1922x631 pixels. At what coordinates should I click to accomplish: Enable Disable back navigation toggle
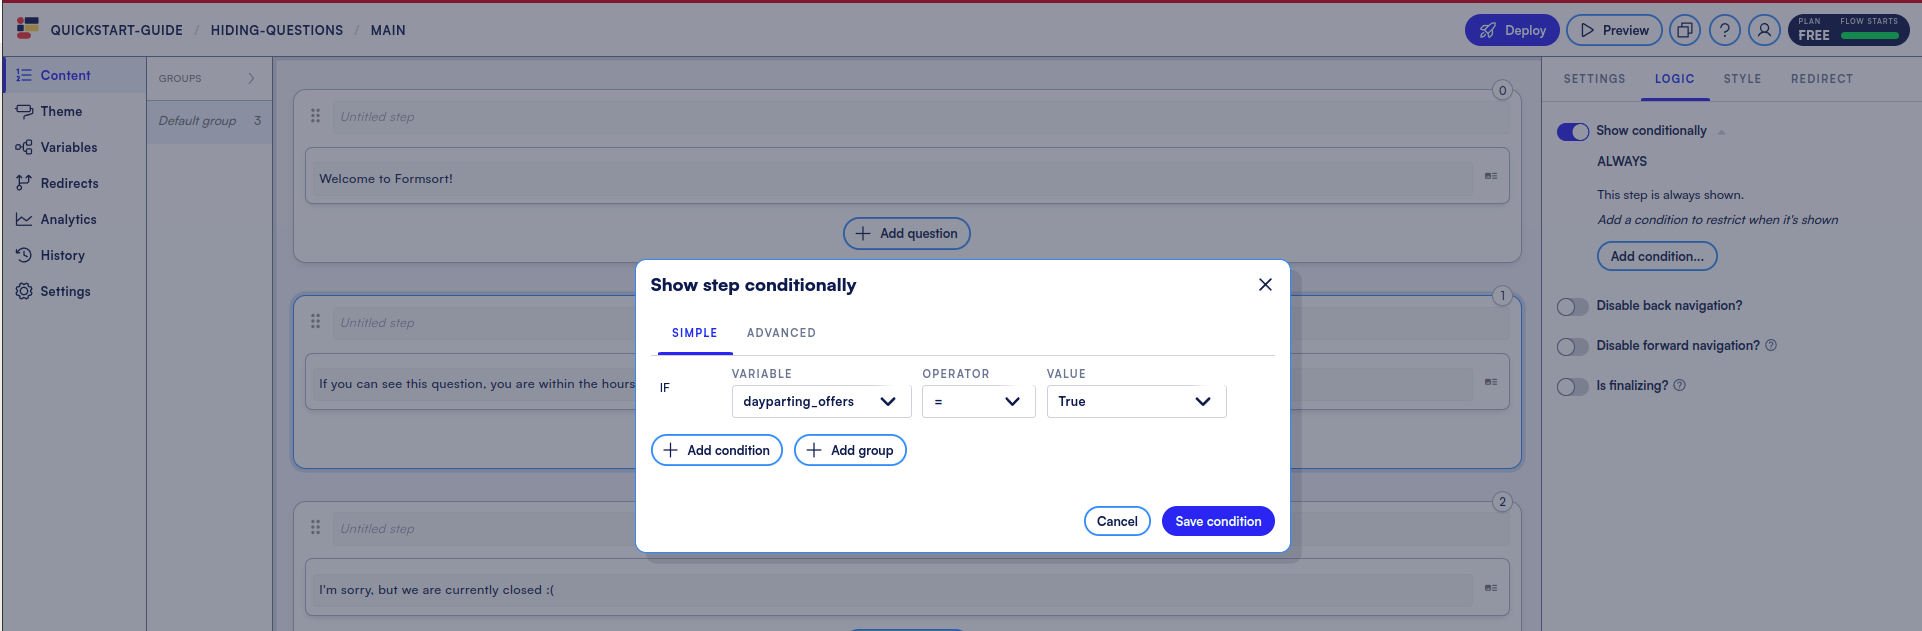1572,307
